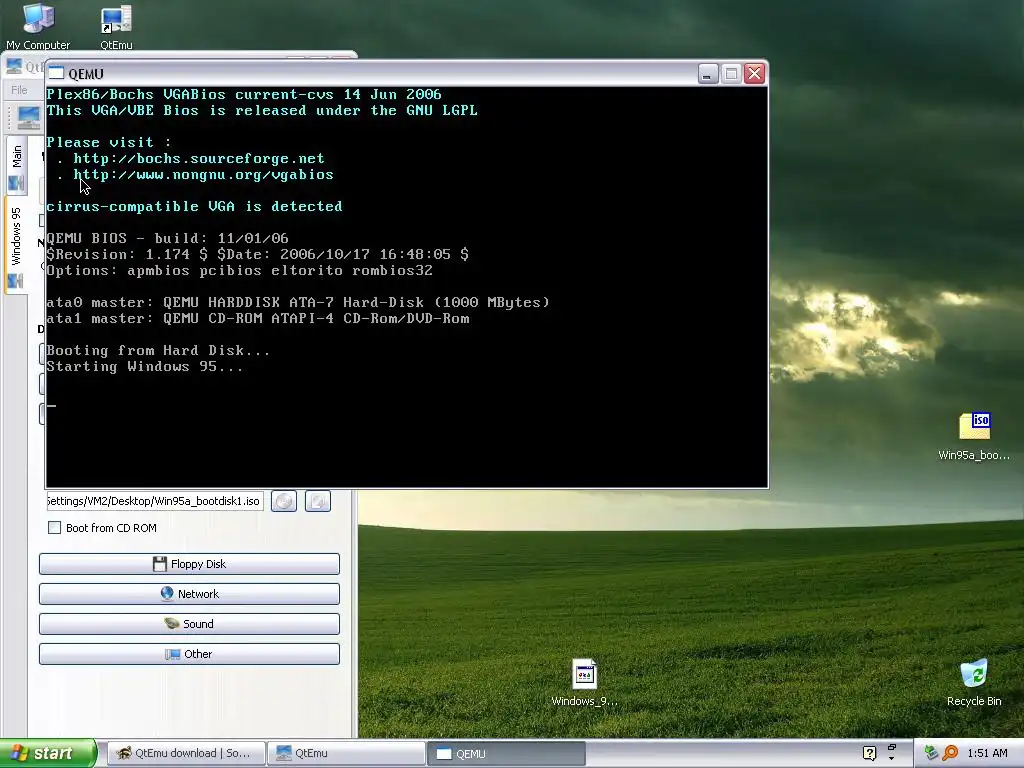This screenshot has width=1024, height=768.
Task: Click the 'ata1 master' CD-ROM line
Action: (258, 319)
